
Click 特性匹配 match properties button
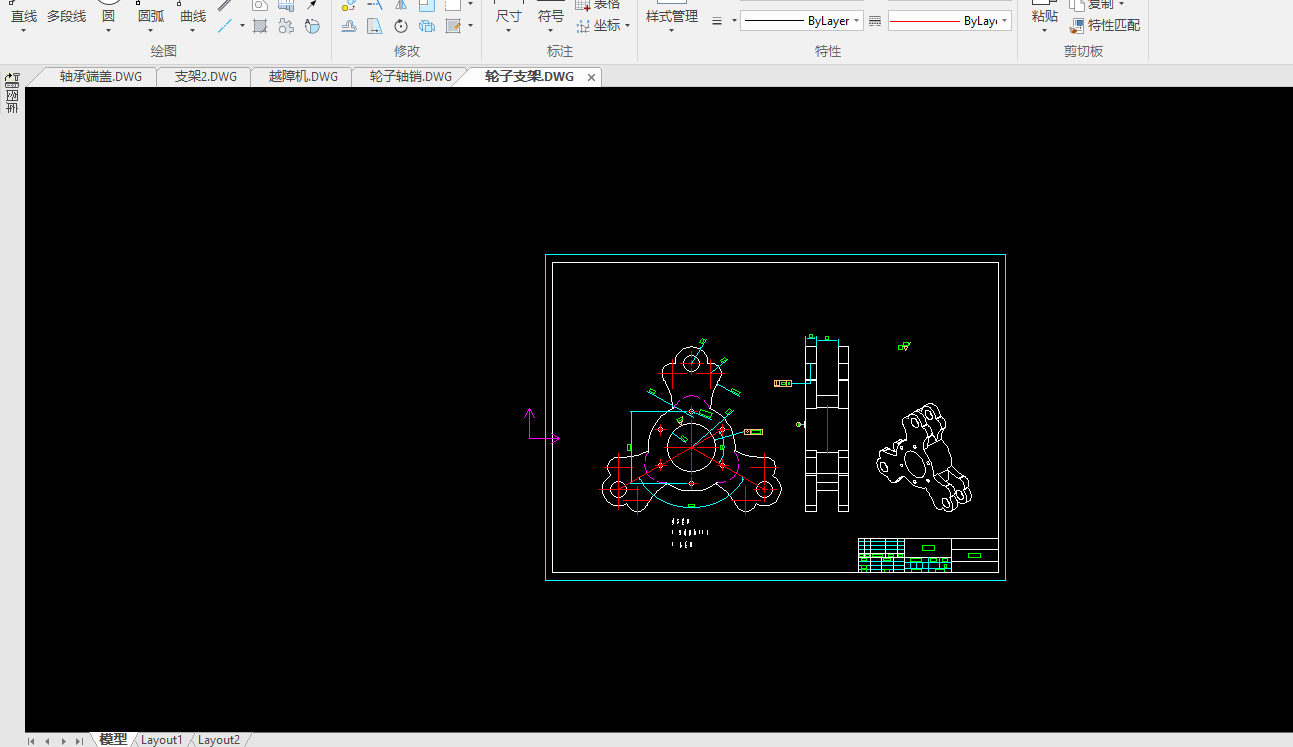pyautogui.click(x=1105, y=26)
